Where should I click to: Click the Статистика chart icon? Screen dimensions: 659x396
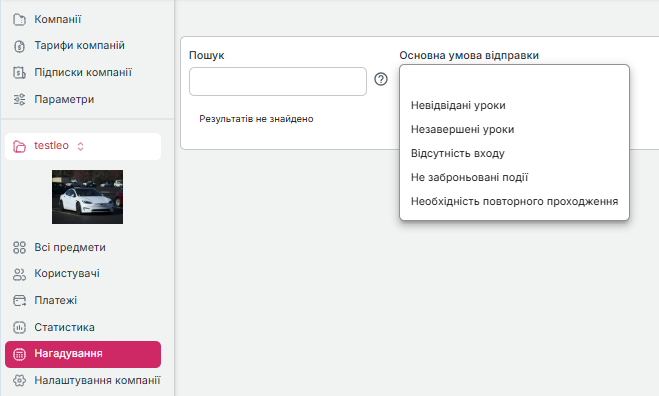click(19, 327)
